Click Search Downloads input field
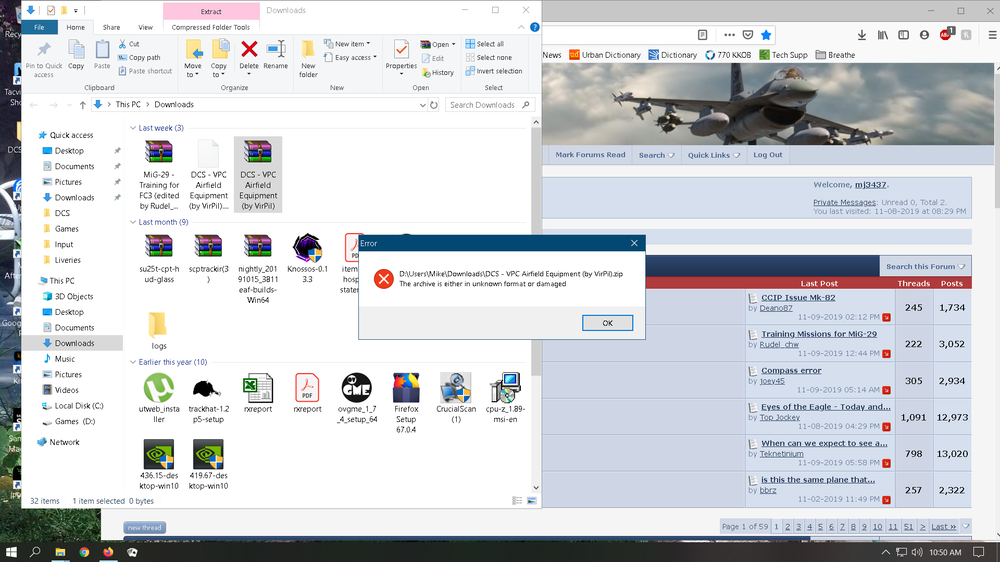Image resolution: width=1000 pixels, height=562 pixels. click(489, 105)
